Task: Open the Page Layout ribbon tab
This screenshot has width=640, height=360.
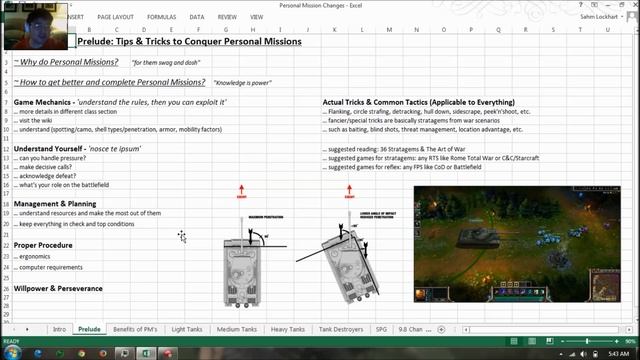Action: point(116,17)
